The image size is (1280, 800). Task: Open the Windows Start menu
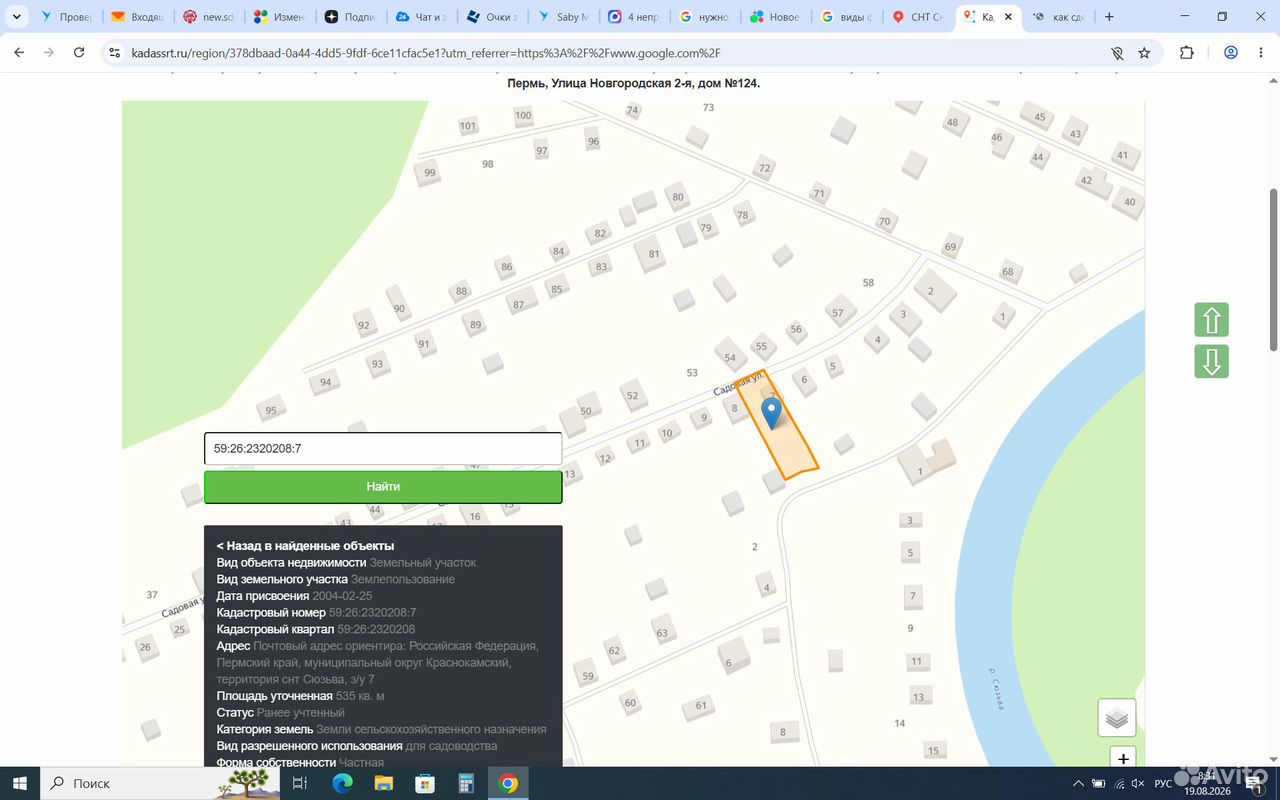coord(20,783)
